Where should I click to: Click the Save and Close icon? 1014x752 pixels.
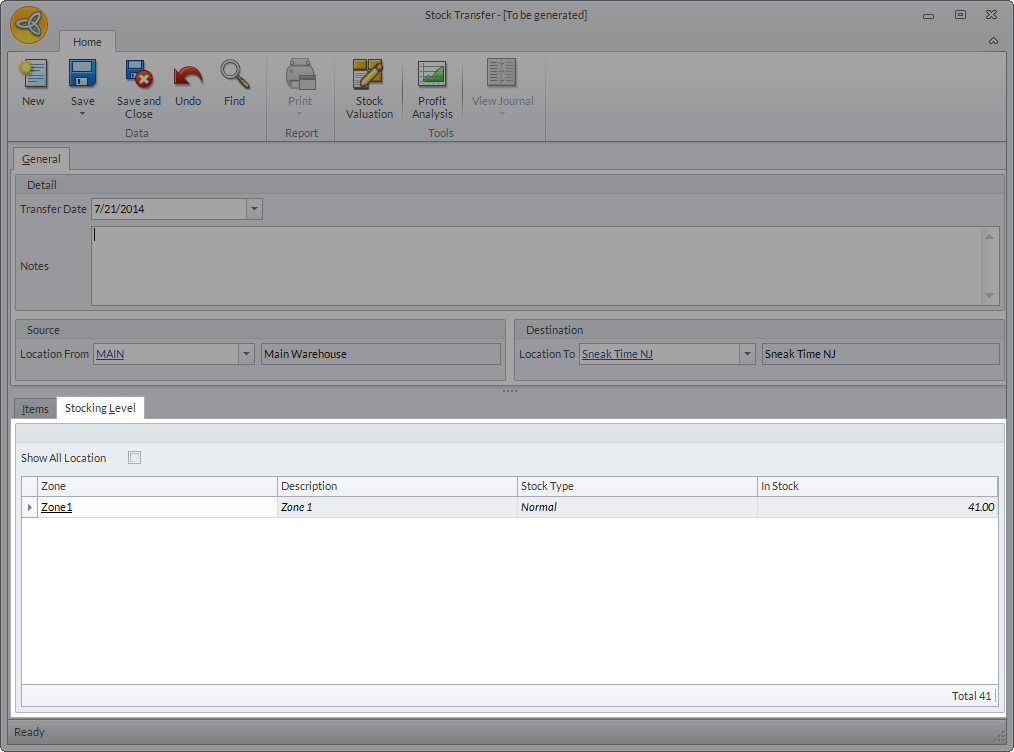click(138, 75)
